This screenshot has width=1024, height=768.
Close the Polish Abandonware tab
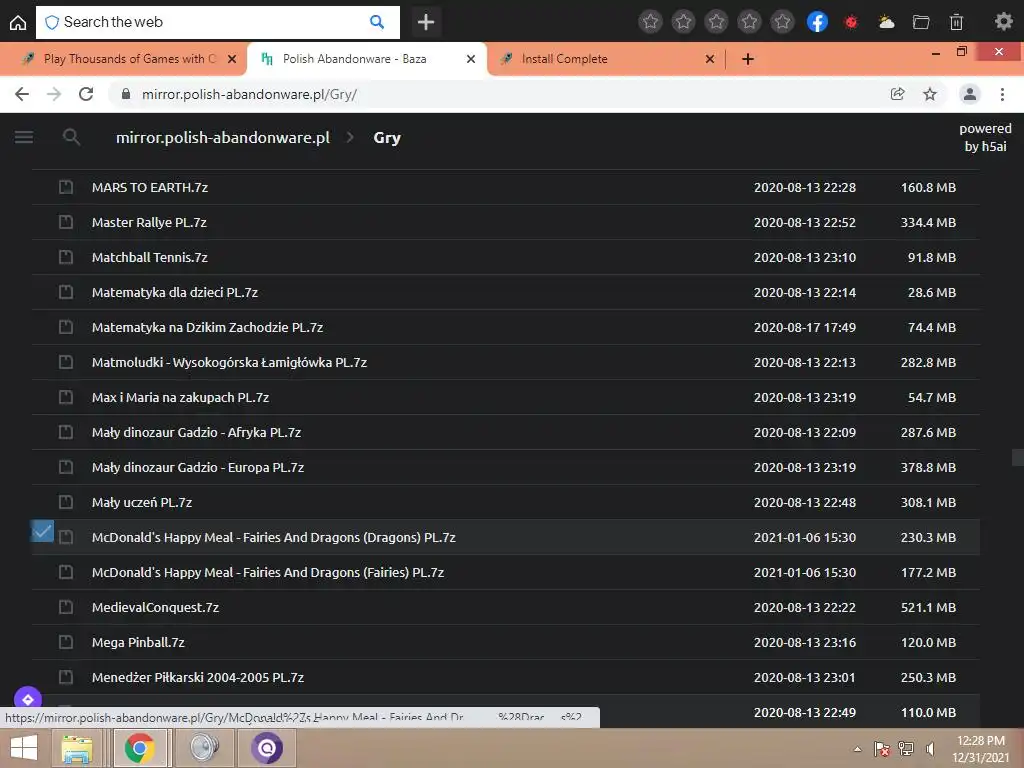[471, 59]
